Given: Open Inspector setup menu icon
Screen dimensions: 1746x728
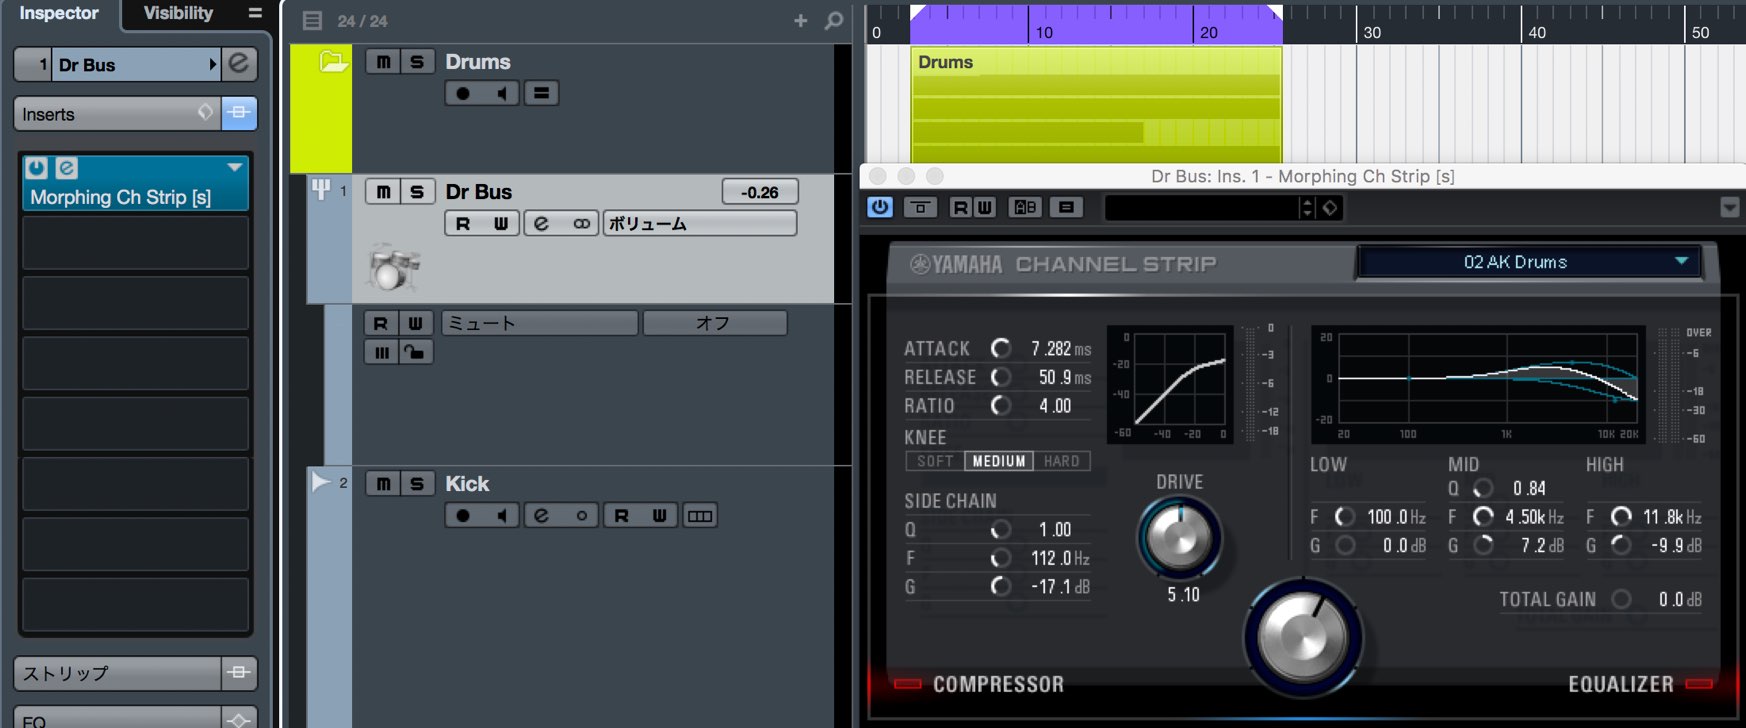Looking at the screenshot, I should [255, 13].
